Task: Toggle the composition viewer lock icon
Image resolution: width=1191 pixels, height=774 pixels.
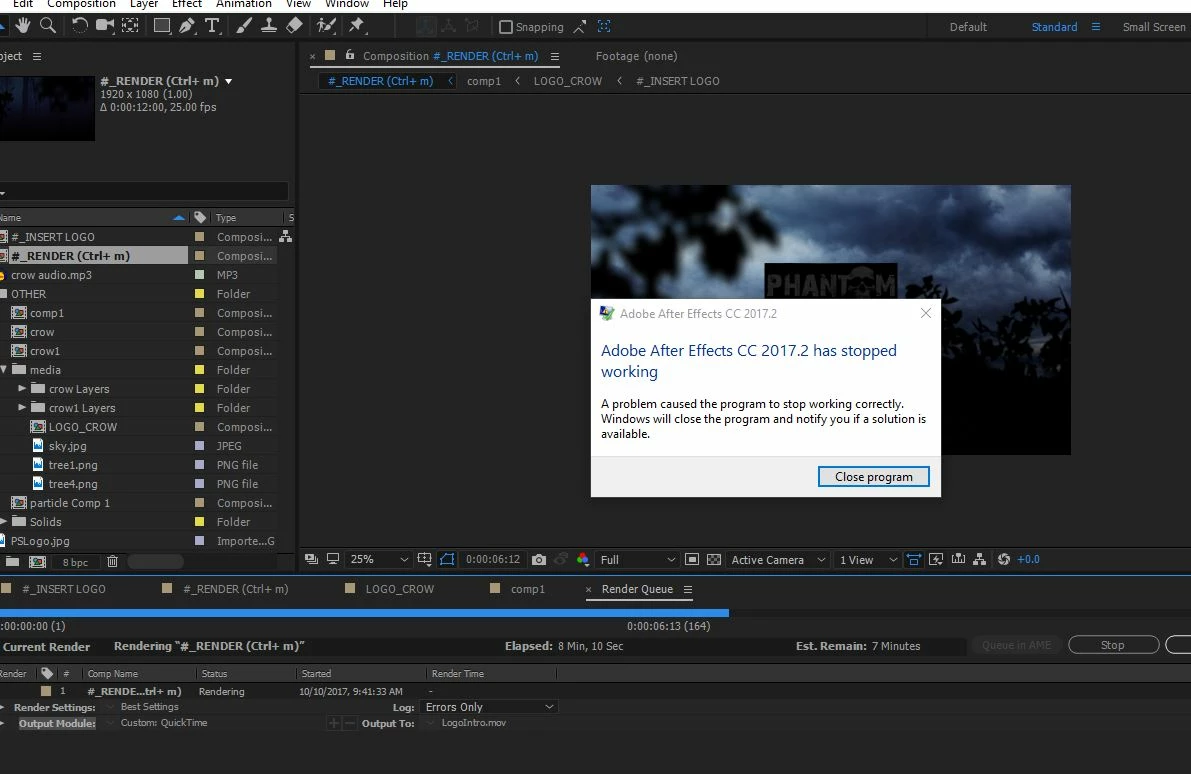Action: pyautogui.click(x=349, y=55)
